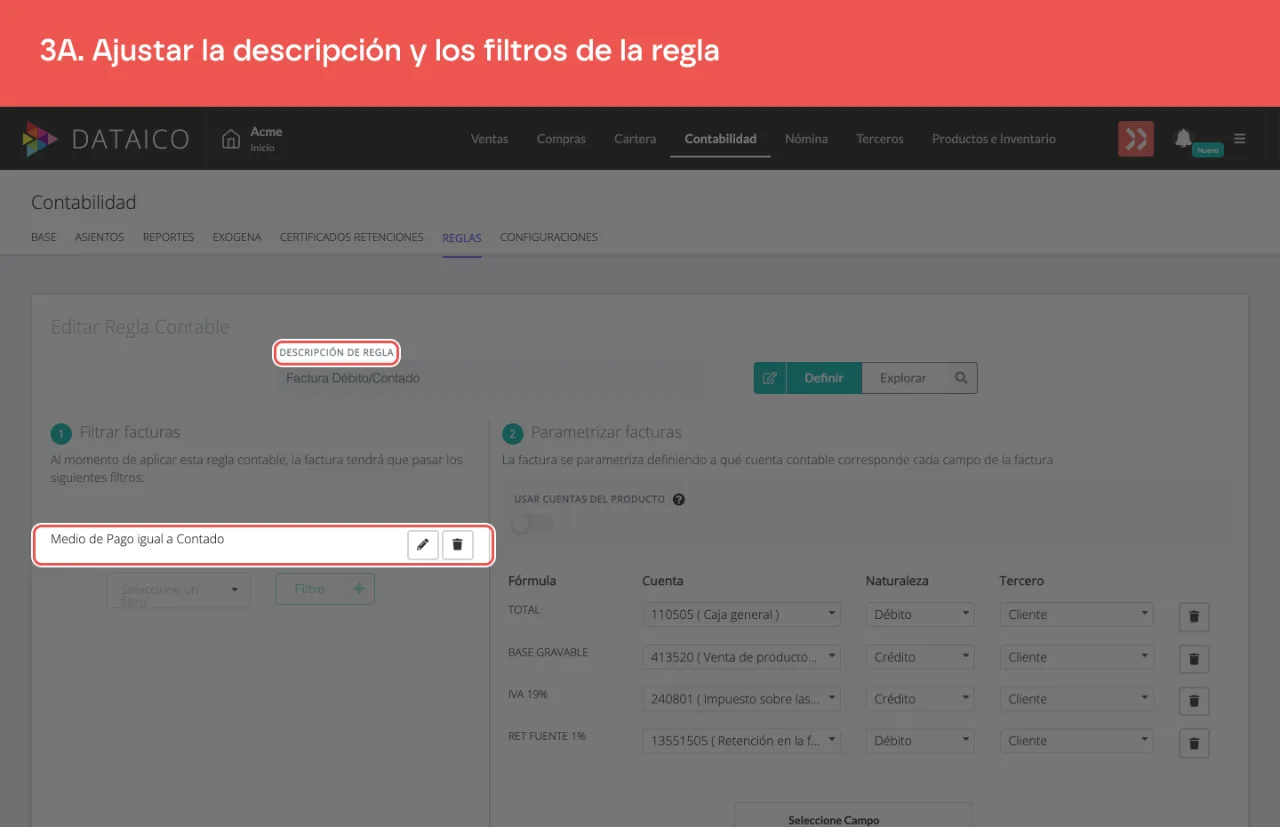Open the hamburger menu icon

pyautogui.click(x=1240, y=139)
